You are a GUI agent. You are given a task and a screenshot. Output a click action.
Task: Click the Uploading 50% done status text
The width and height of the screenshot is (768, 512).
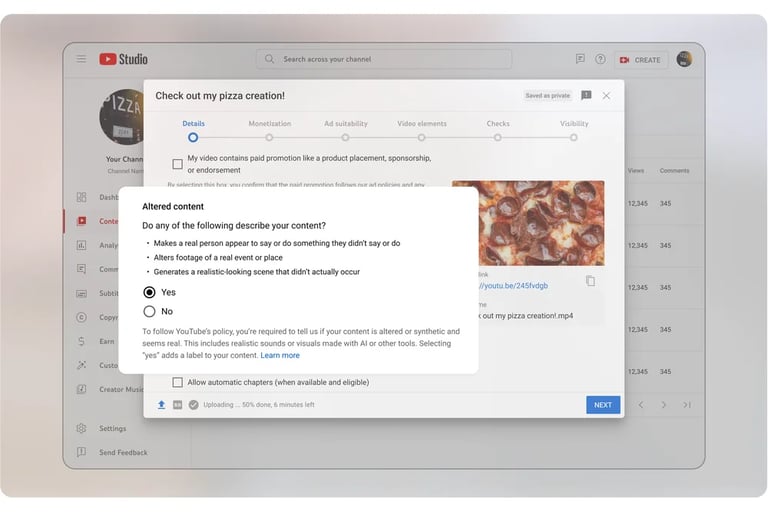coord(259,405)
